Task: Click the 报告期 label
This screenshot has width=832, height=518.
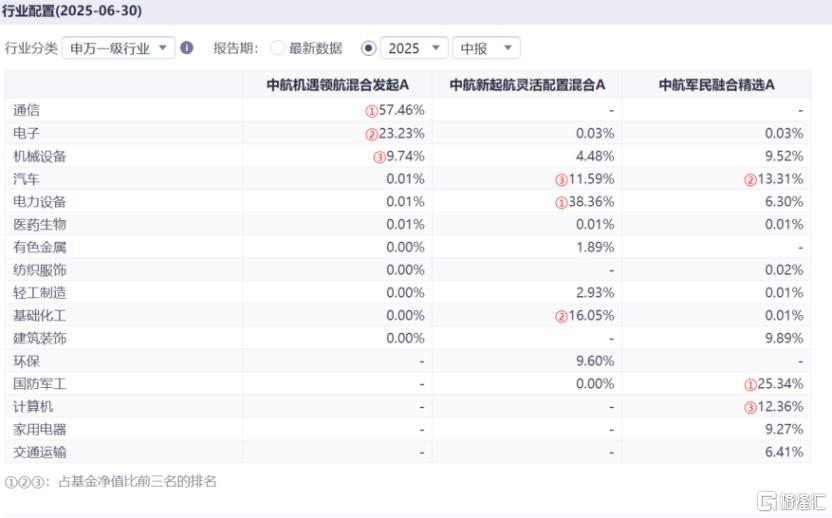Action: [x=236, y=48]
